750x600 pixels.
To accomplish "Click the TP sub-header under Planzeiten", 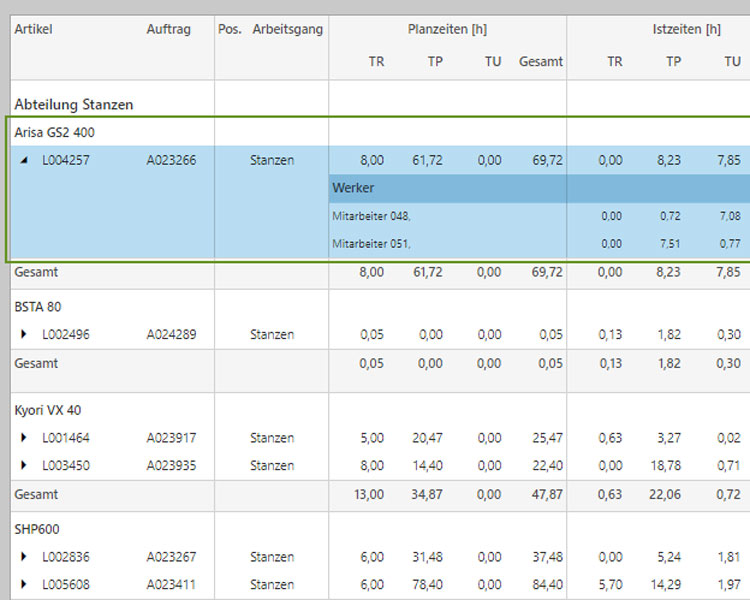I will click(x=435, y=61).
